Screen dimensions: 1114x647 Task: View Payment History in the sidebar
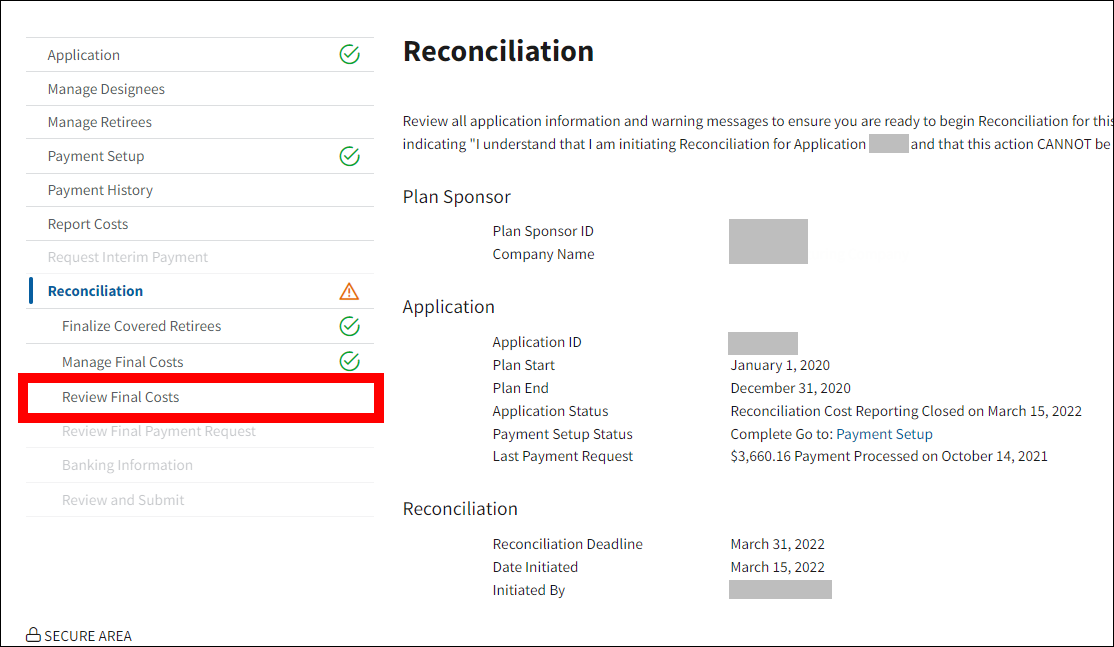point(100,190)
